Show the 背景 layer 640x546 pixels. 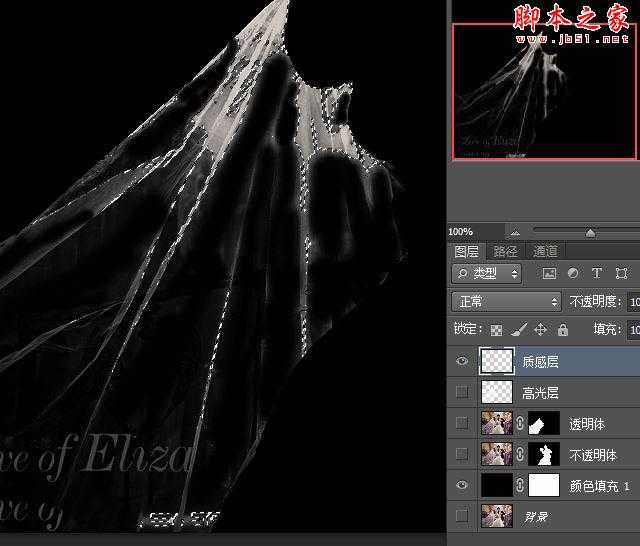point(462,516)
